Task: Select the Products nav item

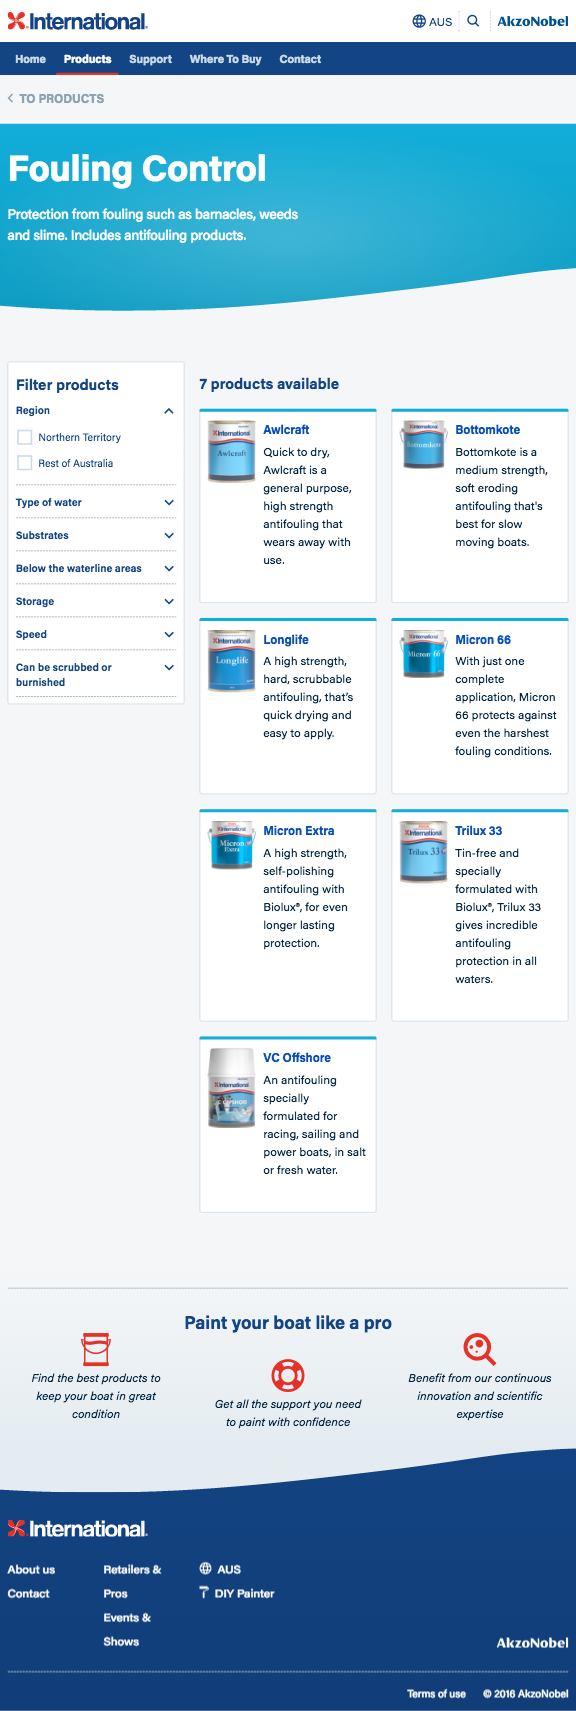Action: pyautogui.click(x=87, y=59)
